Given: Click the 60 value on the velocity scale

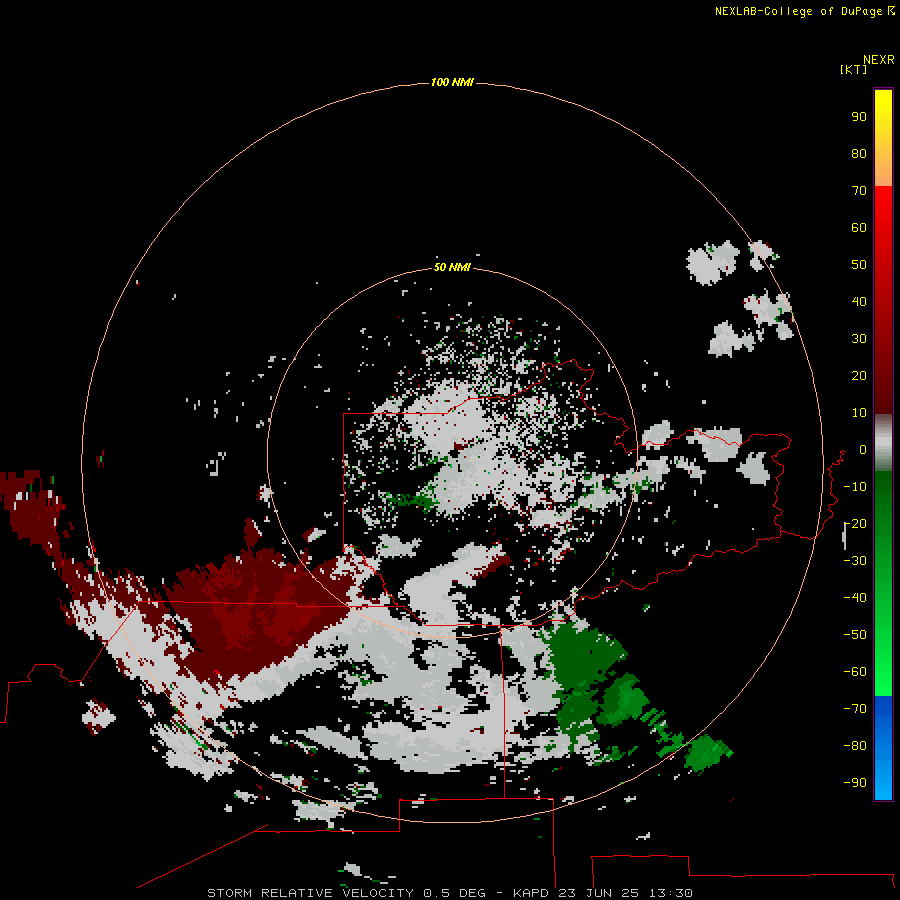Looking at the screenshot, I should pos(859,227).
